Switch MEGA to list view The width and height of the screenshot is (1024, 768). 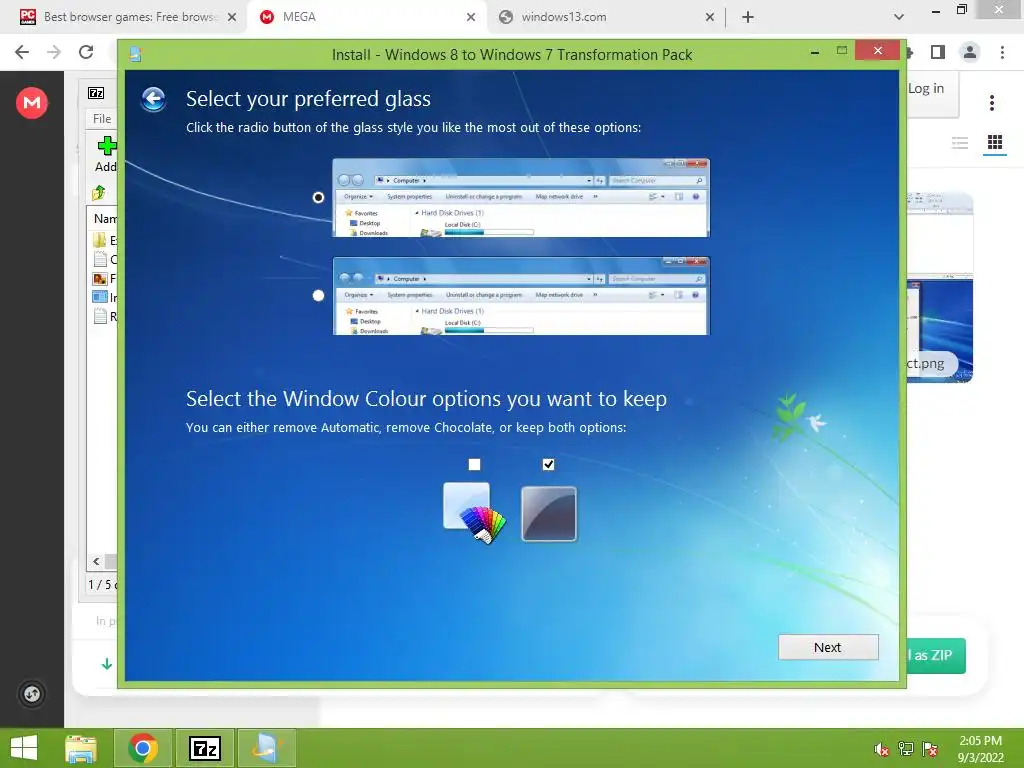point(959,142)
